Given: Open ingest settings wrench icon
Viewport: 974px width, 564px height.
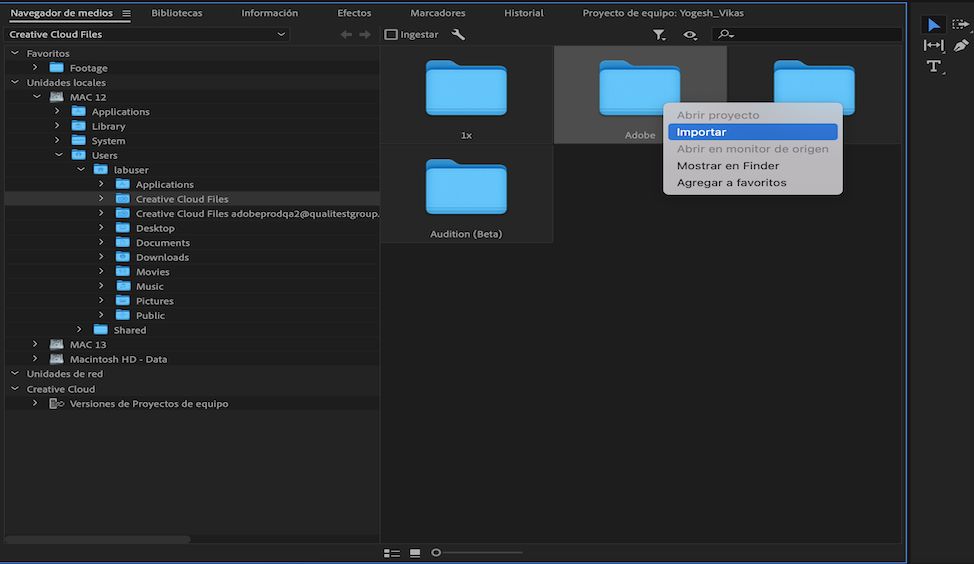Looking at the screenshot, I should tap(458, 34).
